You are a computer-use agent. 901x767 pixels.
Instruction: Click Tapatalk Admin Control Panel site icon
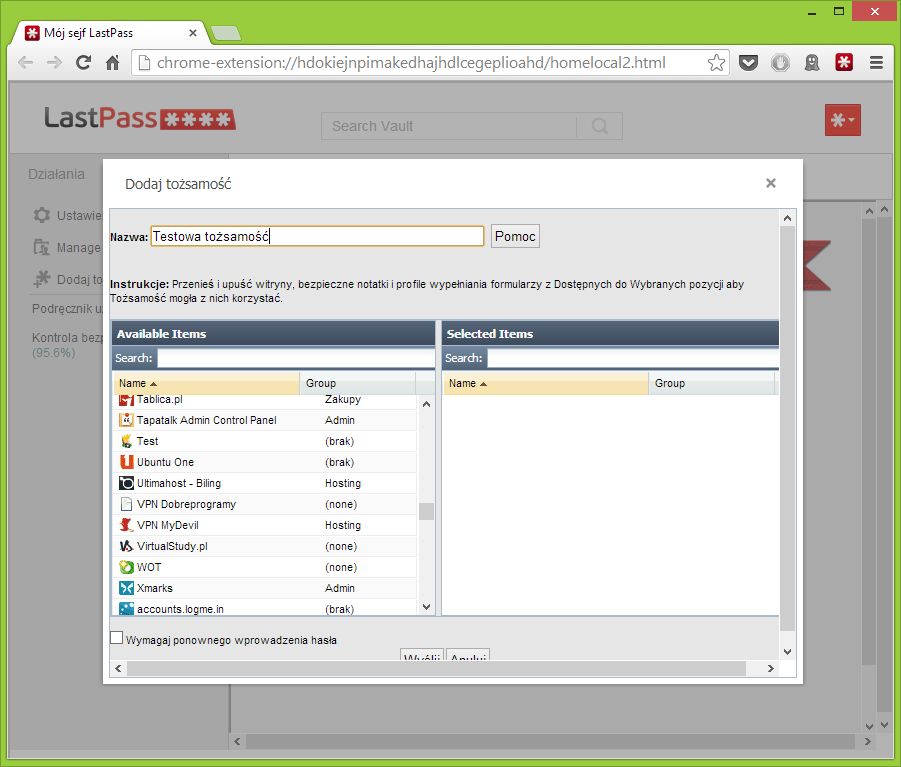click(x=126, y=420)
